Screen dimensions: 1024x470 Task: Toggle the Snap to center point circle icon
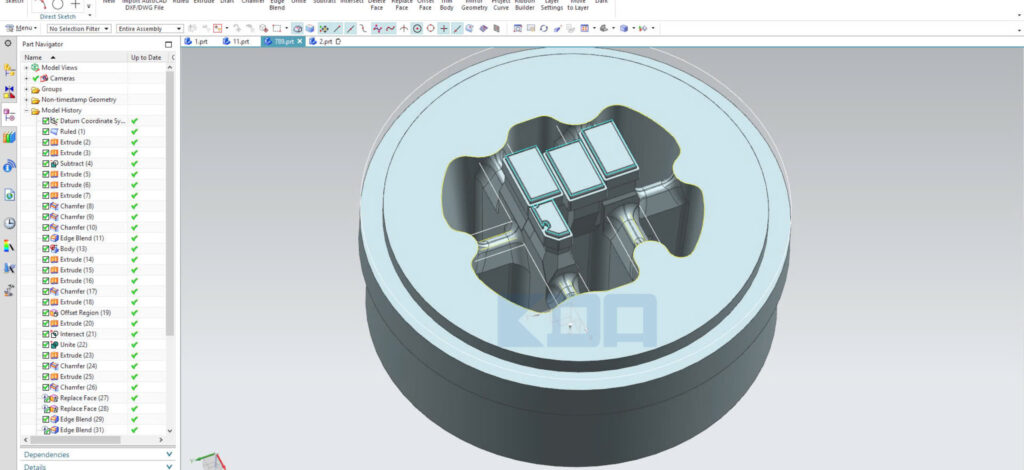click(417, 28)
